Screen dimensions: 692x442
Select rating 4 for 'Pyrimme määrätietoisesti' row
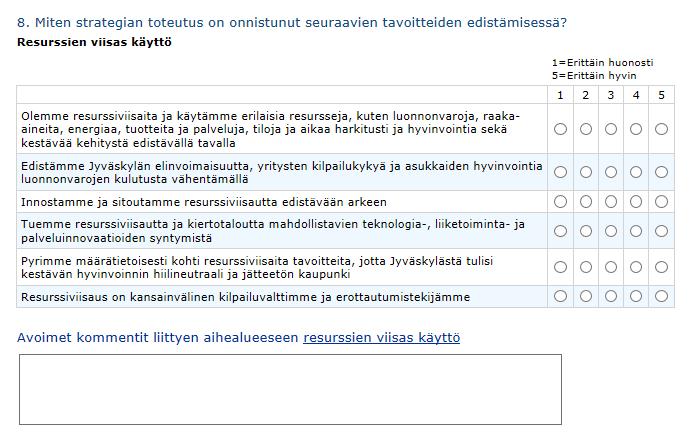(x=636, y=267)
